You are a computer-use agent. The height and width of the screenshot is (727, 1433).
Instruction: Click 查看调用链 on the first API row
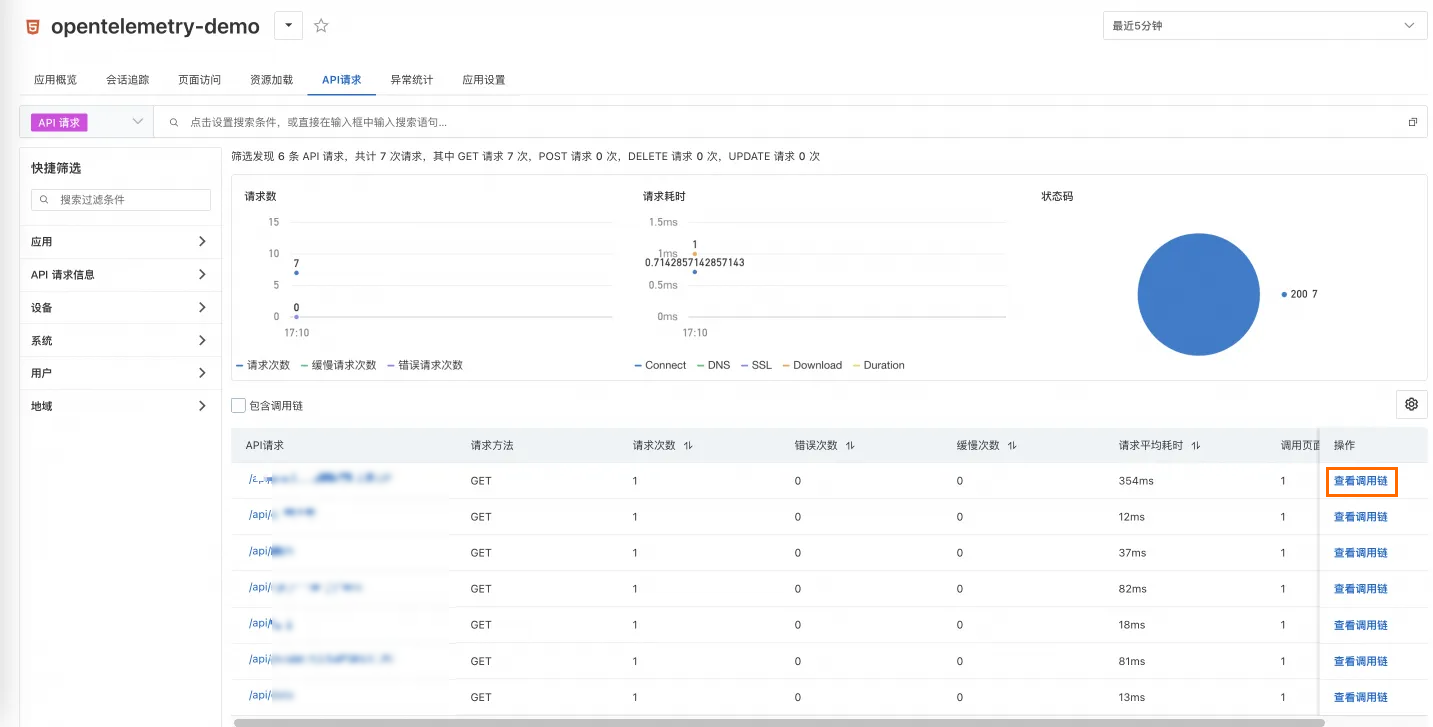(1361, 481)
